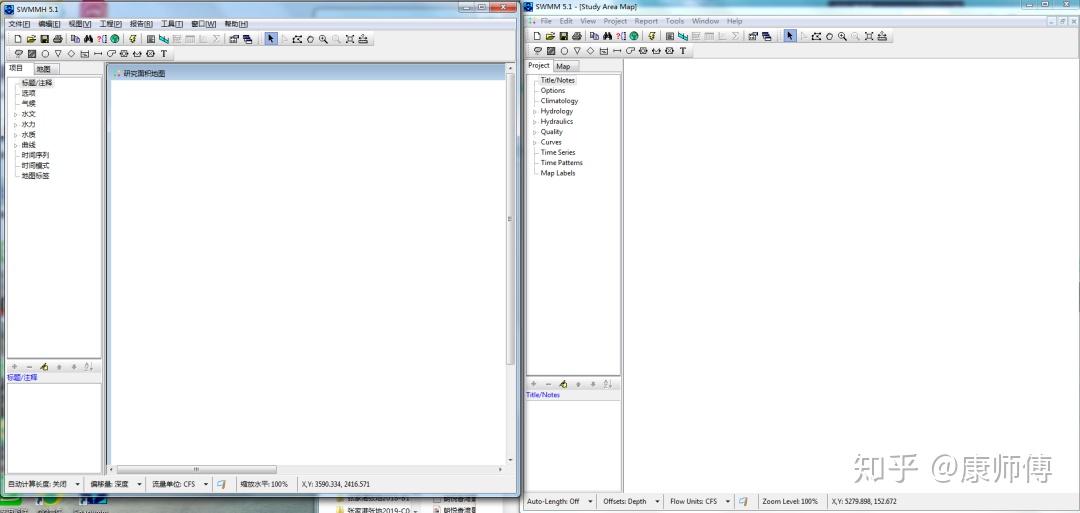The width and height of the screenshot is (1080, 513).
Task: Click New project icon in English SWMM window
Action: point(537,36)
